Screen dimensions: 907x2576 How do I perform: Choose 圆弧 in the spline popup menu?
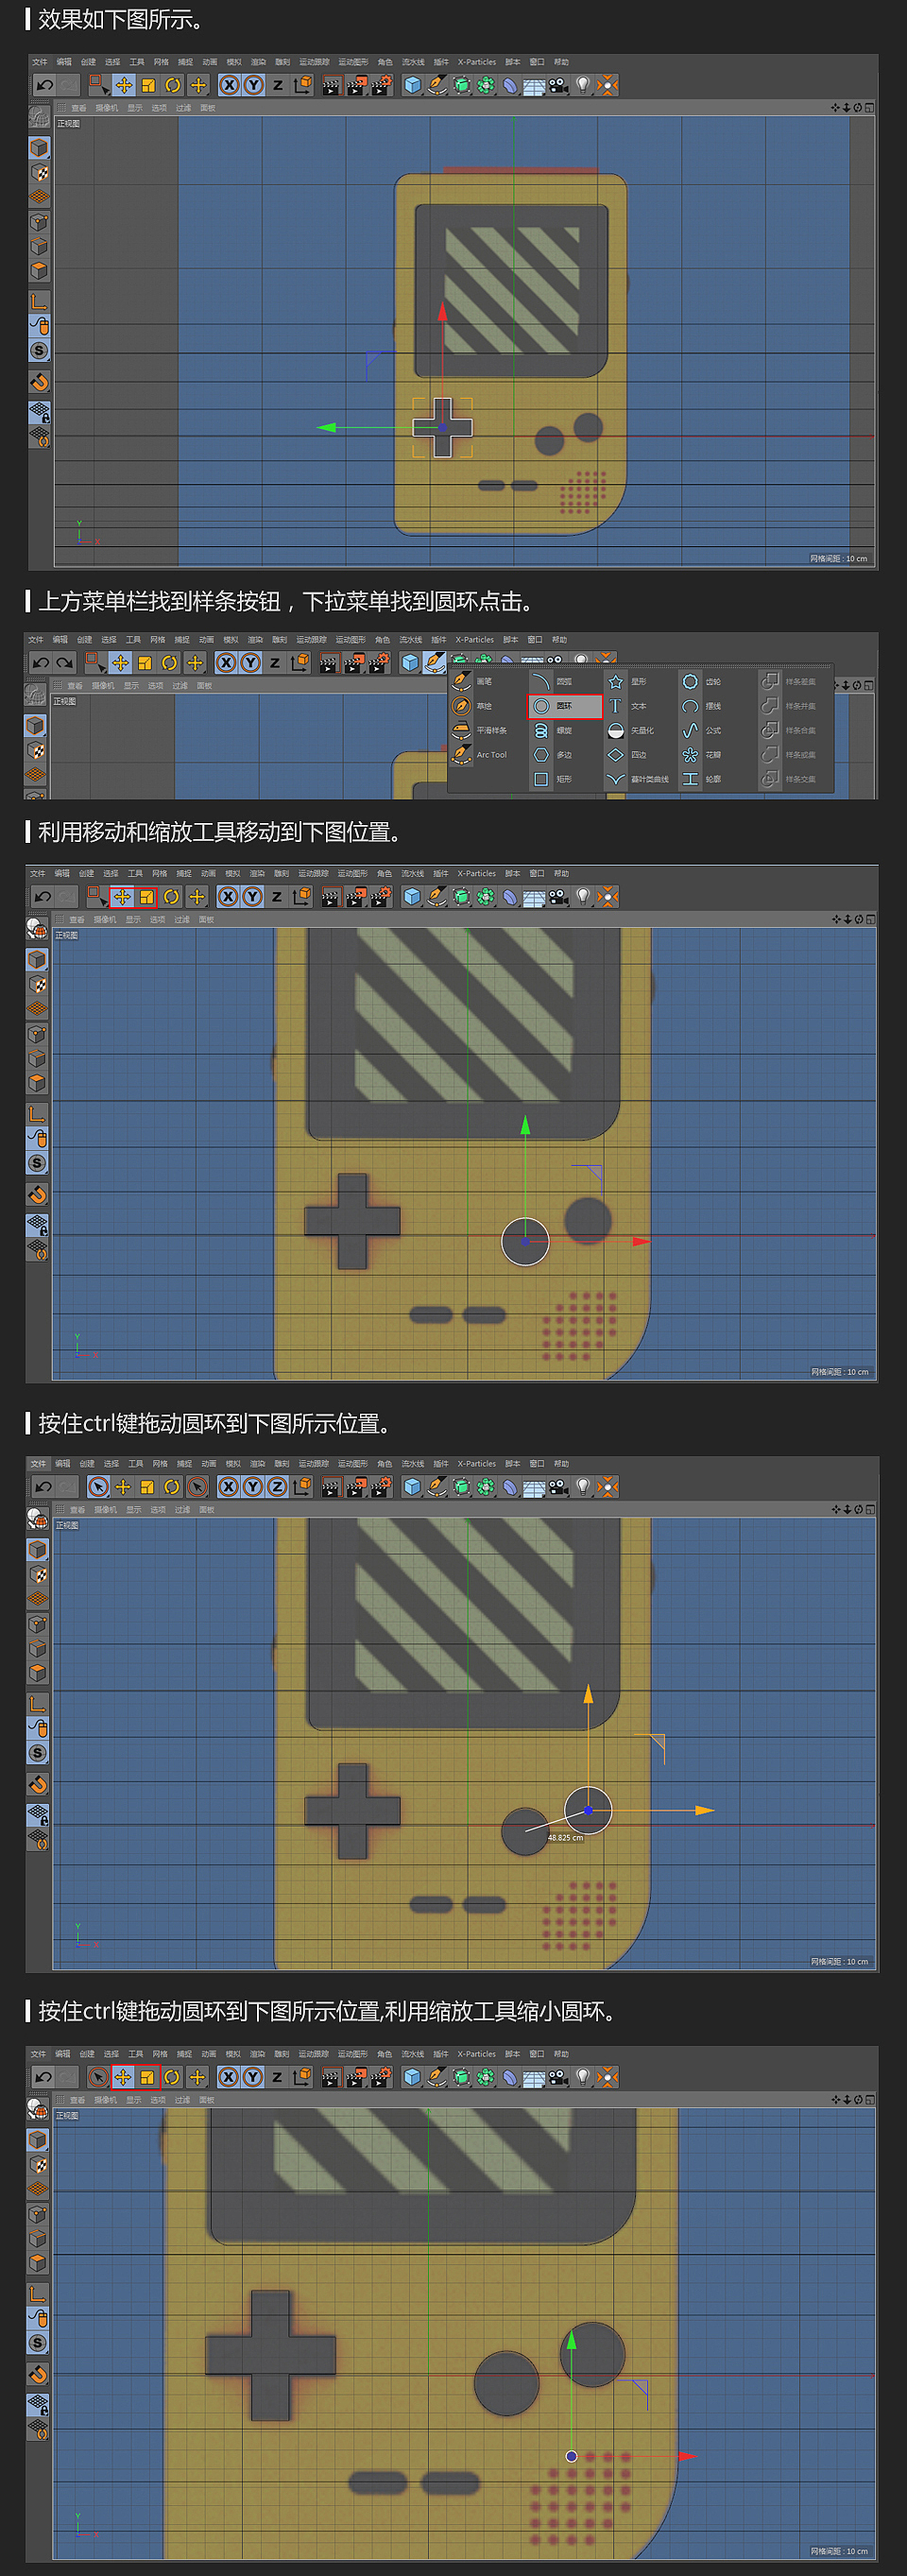[565, 681]
